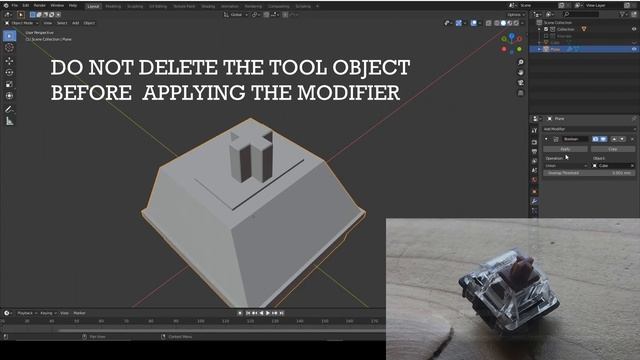Toggle X-ray mode in viewport header
Viewport: 640px width, 360px height.
pos(489,23)
